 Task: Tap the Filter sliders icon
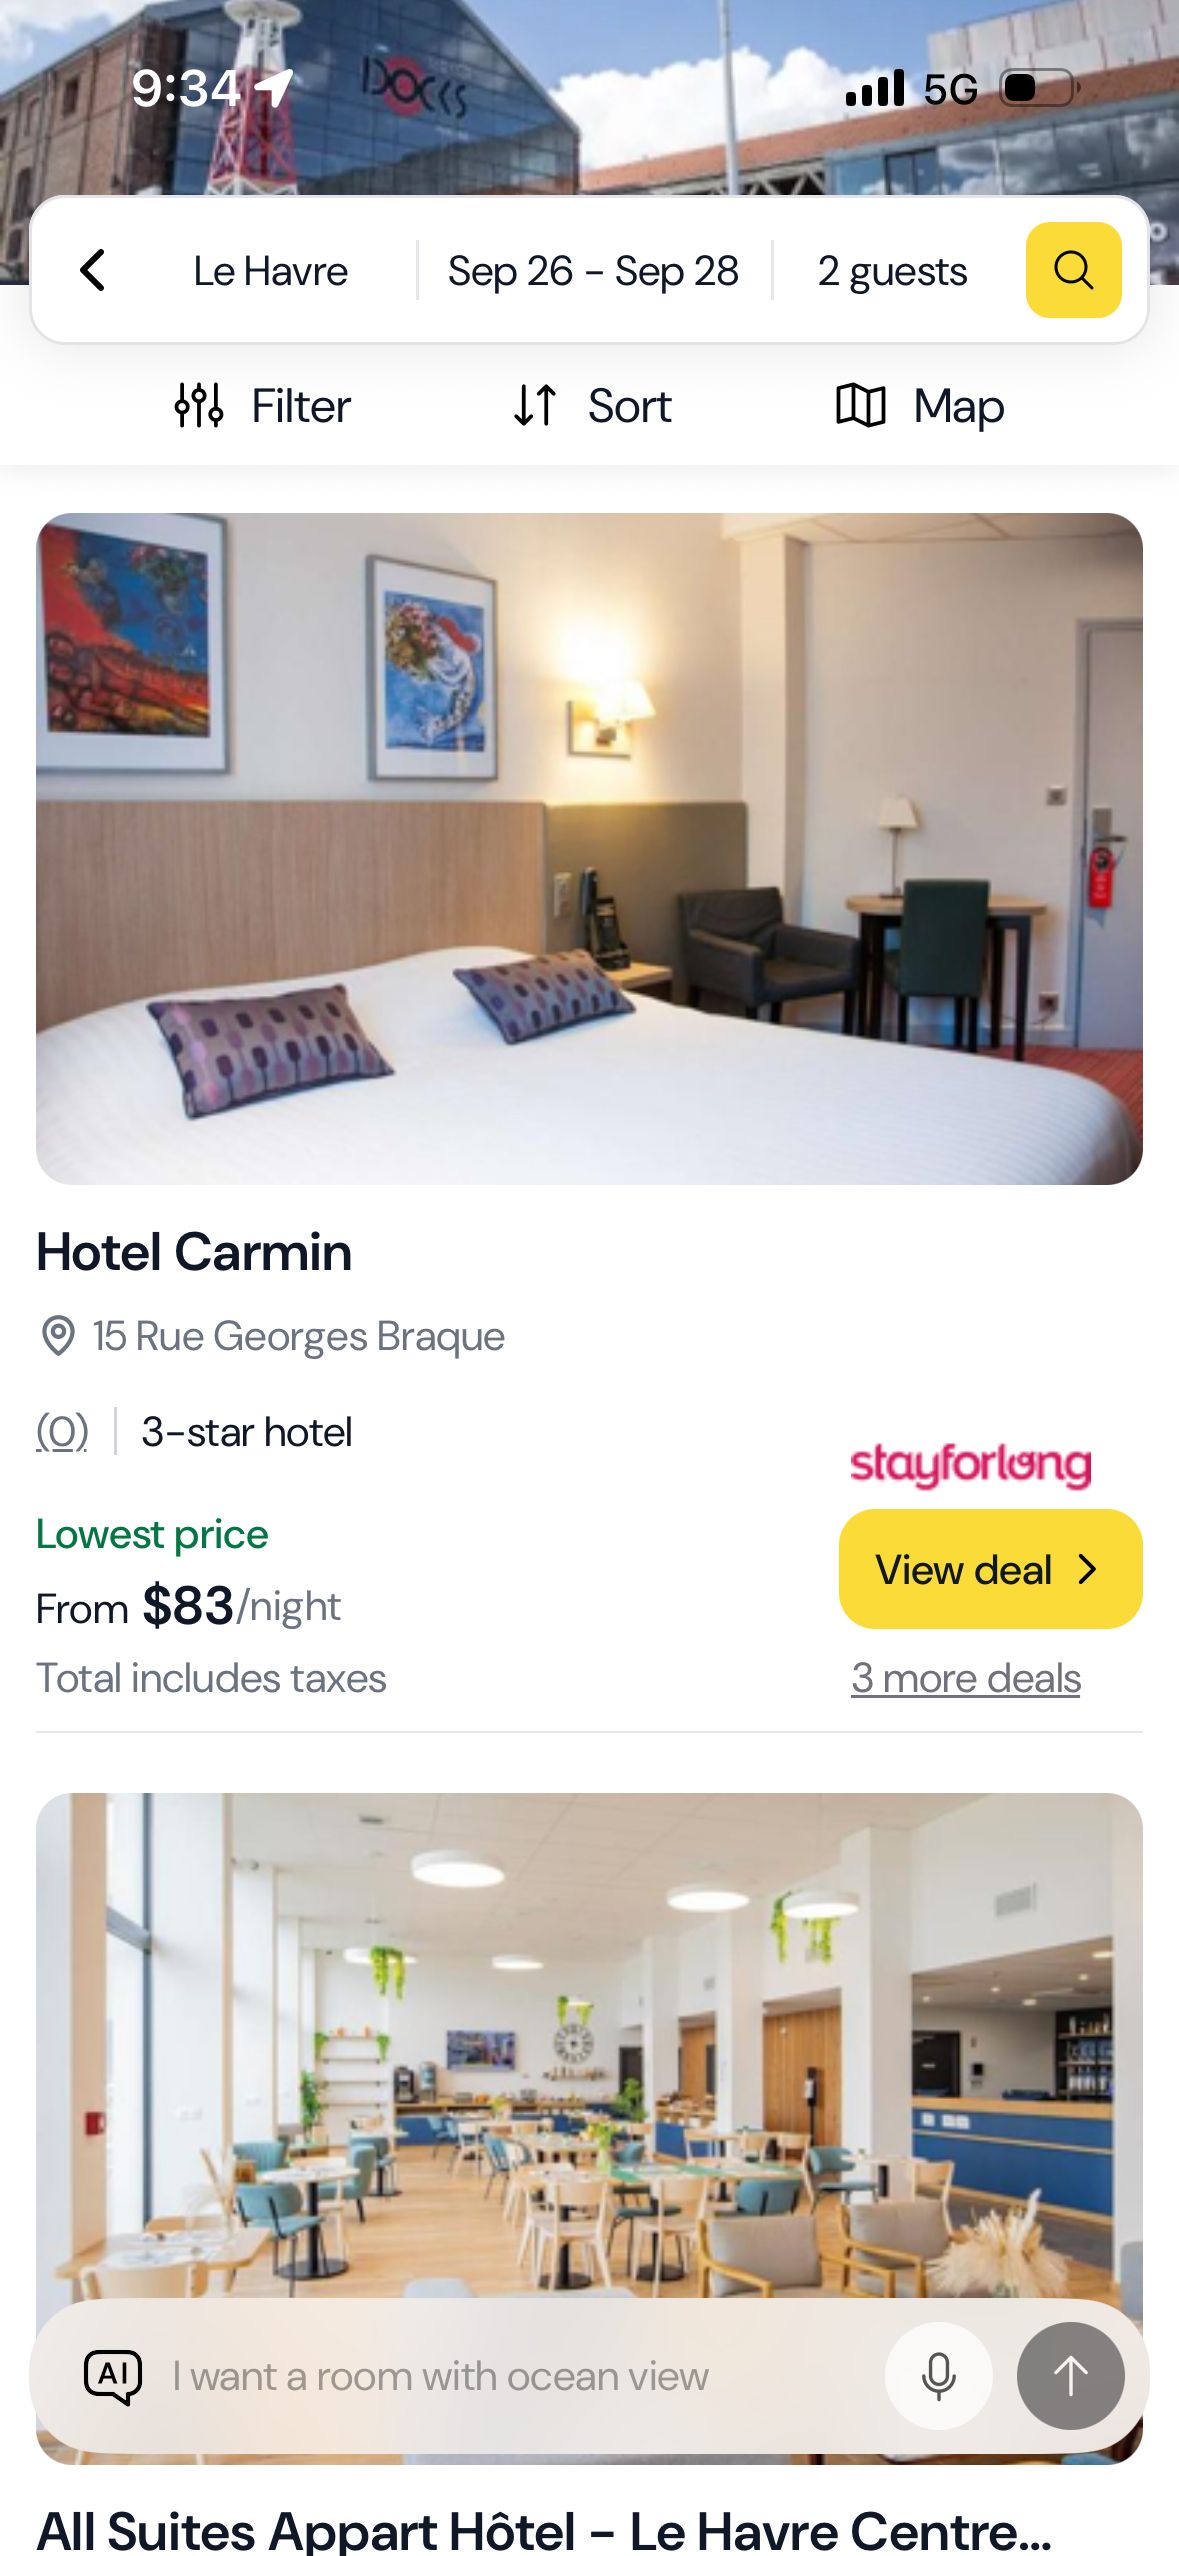pyautogui.click(x=199, y=406)
